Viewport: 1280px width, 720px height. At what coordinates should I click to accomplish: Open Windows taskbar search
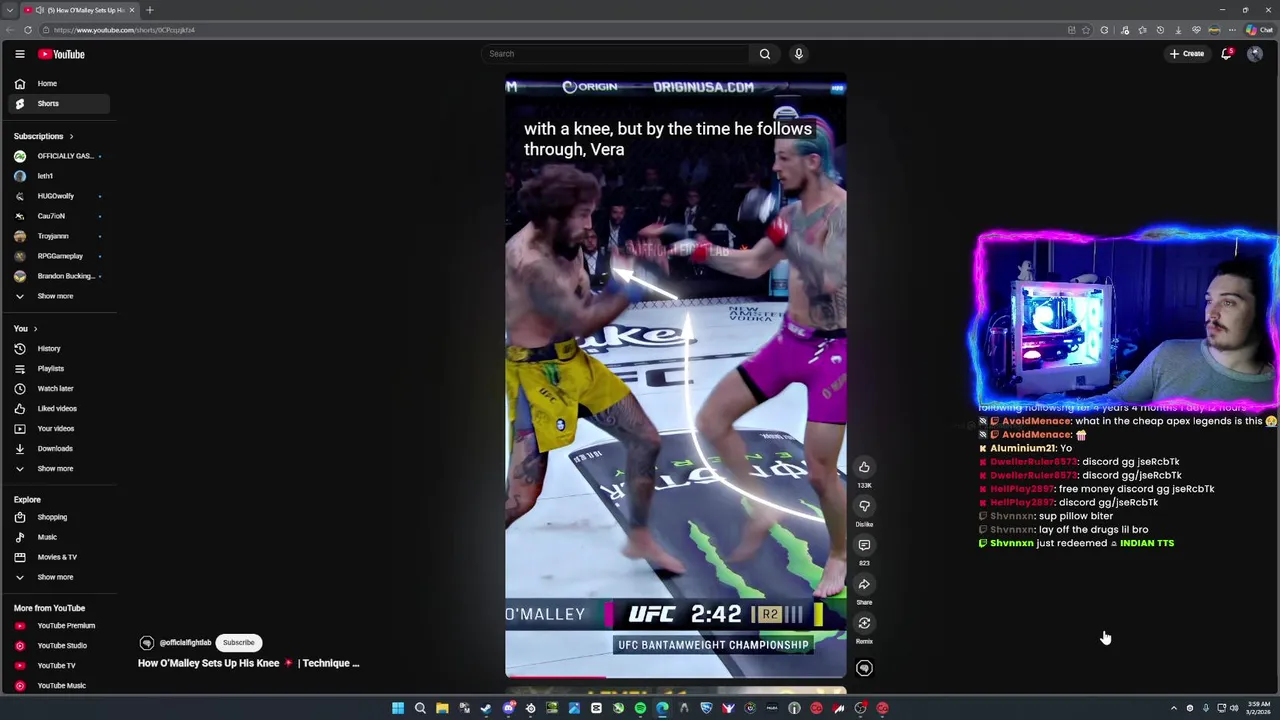click(x=420, y=708)
